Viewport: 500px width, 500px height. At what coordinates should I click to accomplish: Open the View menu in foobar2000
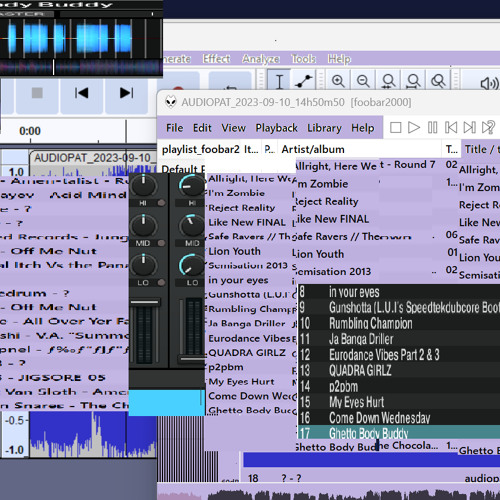(233, 128)
